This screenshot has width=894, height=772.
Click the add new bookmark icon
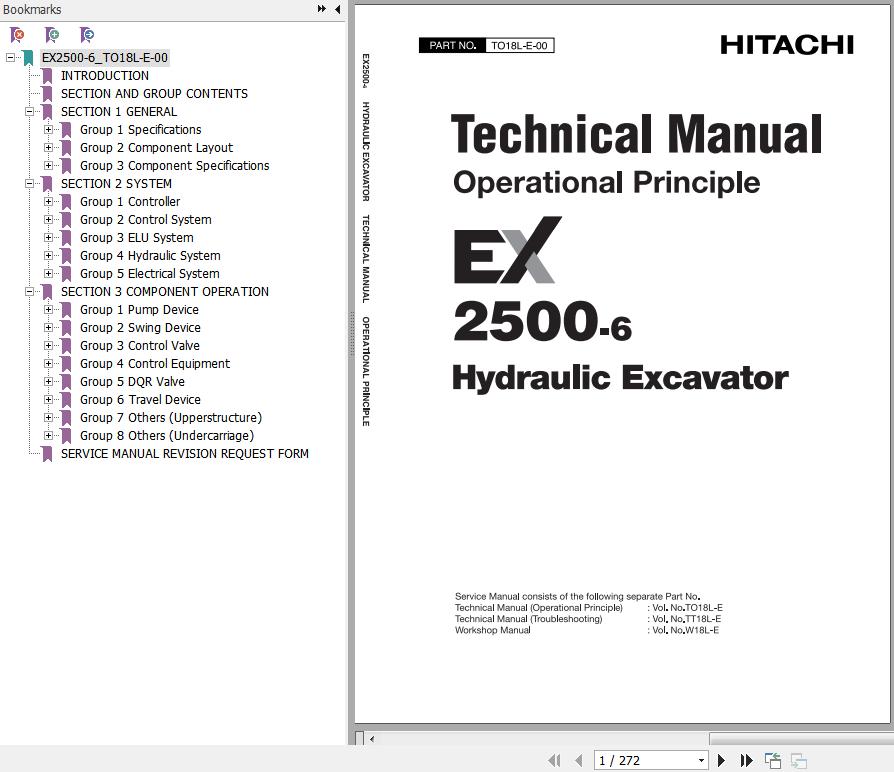coord(52,35)
